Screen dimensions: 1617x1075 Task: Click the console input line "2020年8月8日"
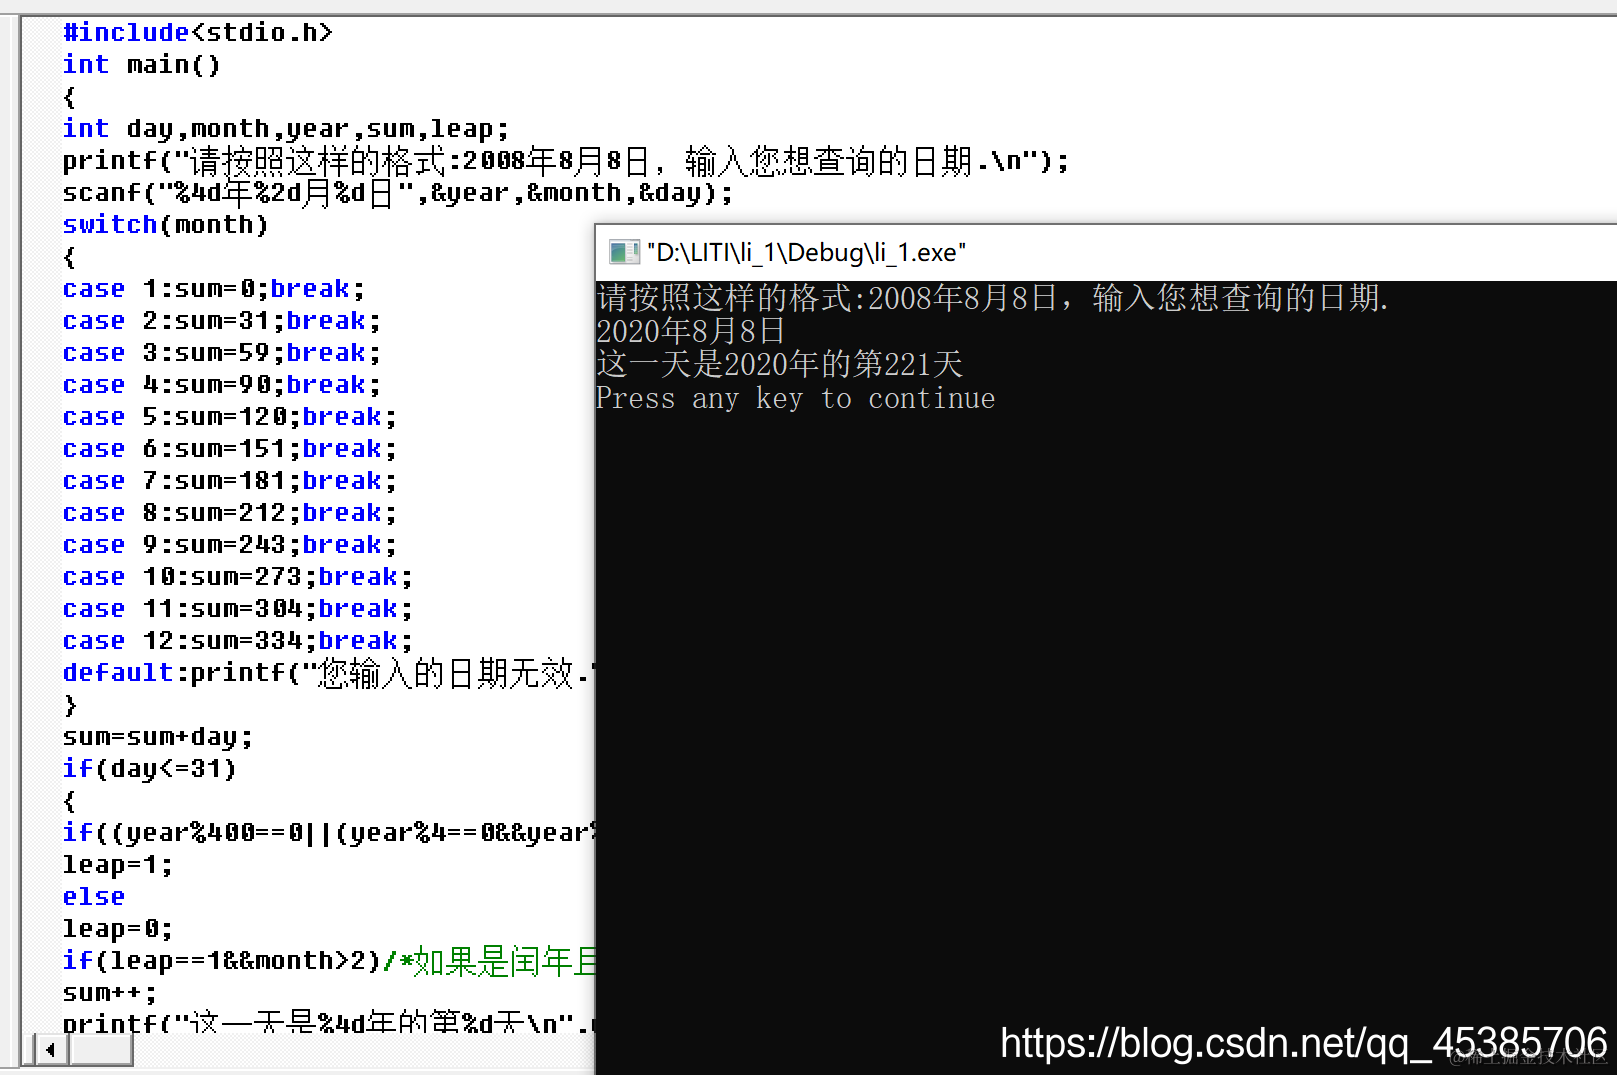pos(691,331)
